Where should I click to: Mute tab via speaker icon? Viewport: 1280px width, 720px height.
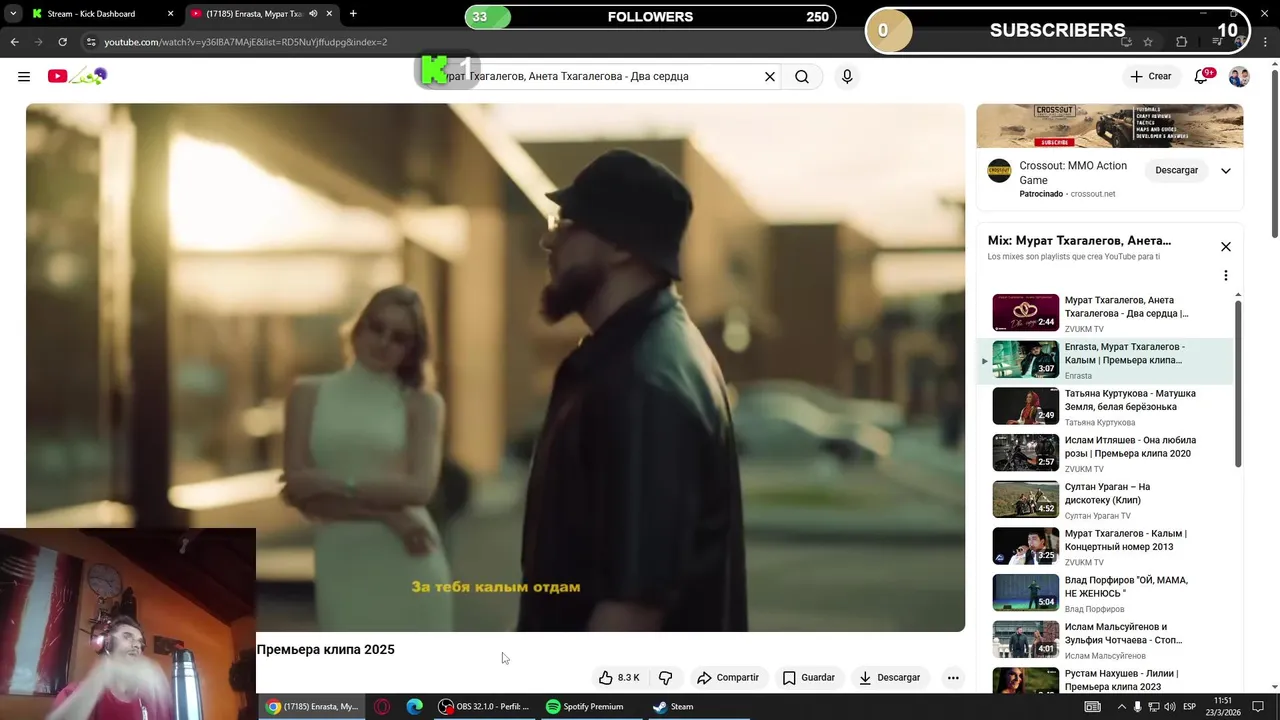[313, 14]
